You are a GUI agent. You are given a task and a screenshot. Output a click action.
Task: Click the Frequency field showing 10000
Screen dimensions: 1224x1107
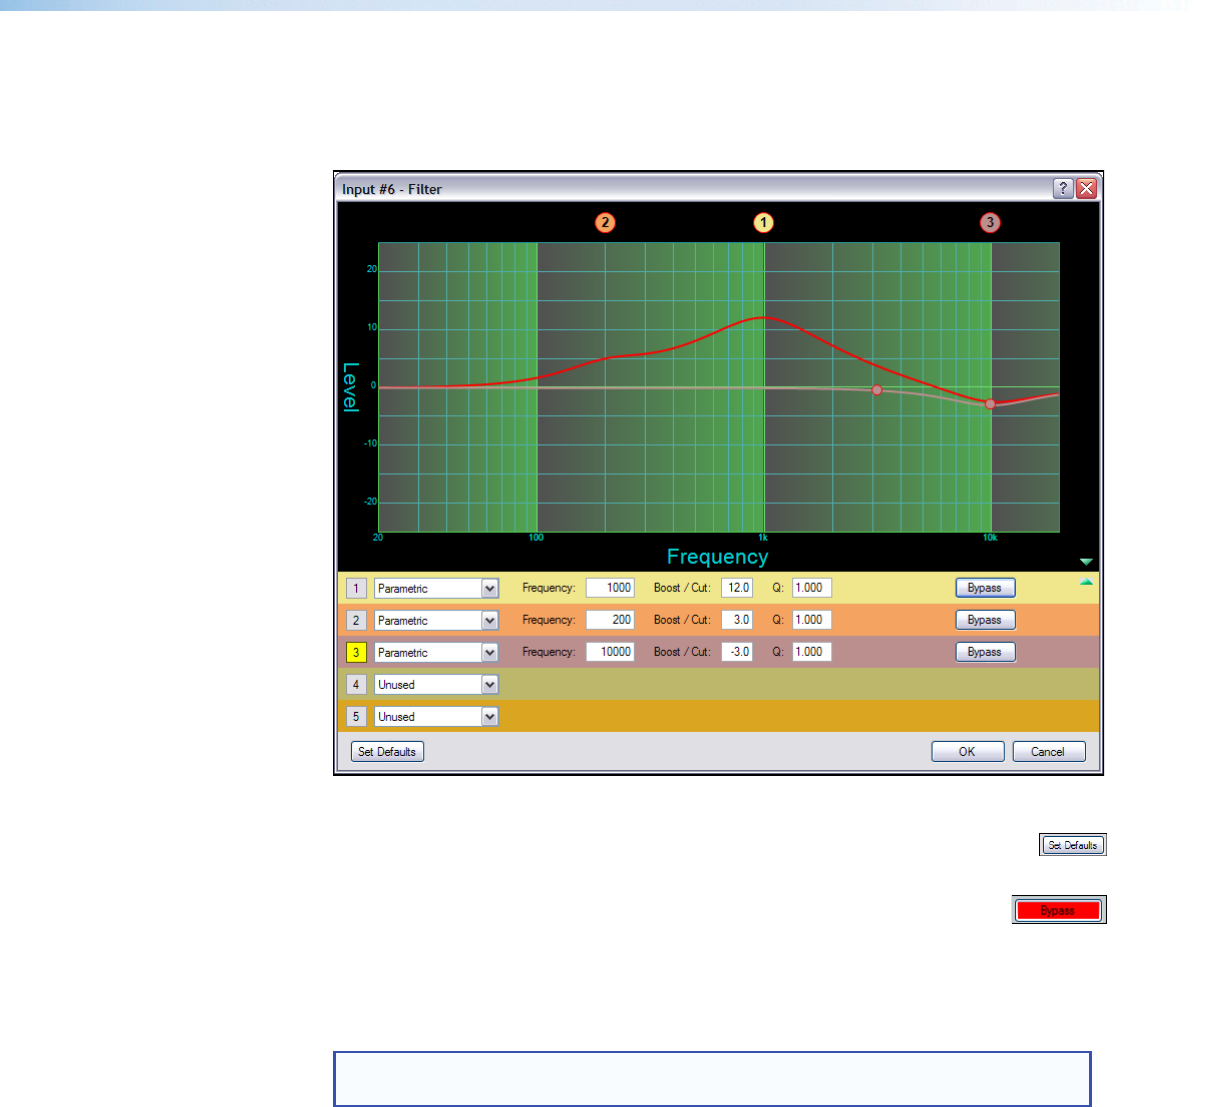(x=610, y=652)
